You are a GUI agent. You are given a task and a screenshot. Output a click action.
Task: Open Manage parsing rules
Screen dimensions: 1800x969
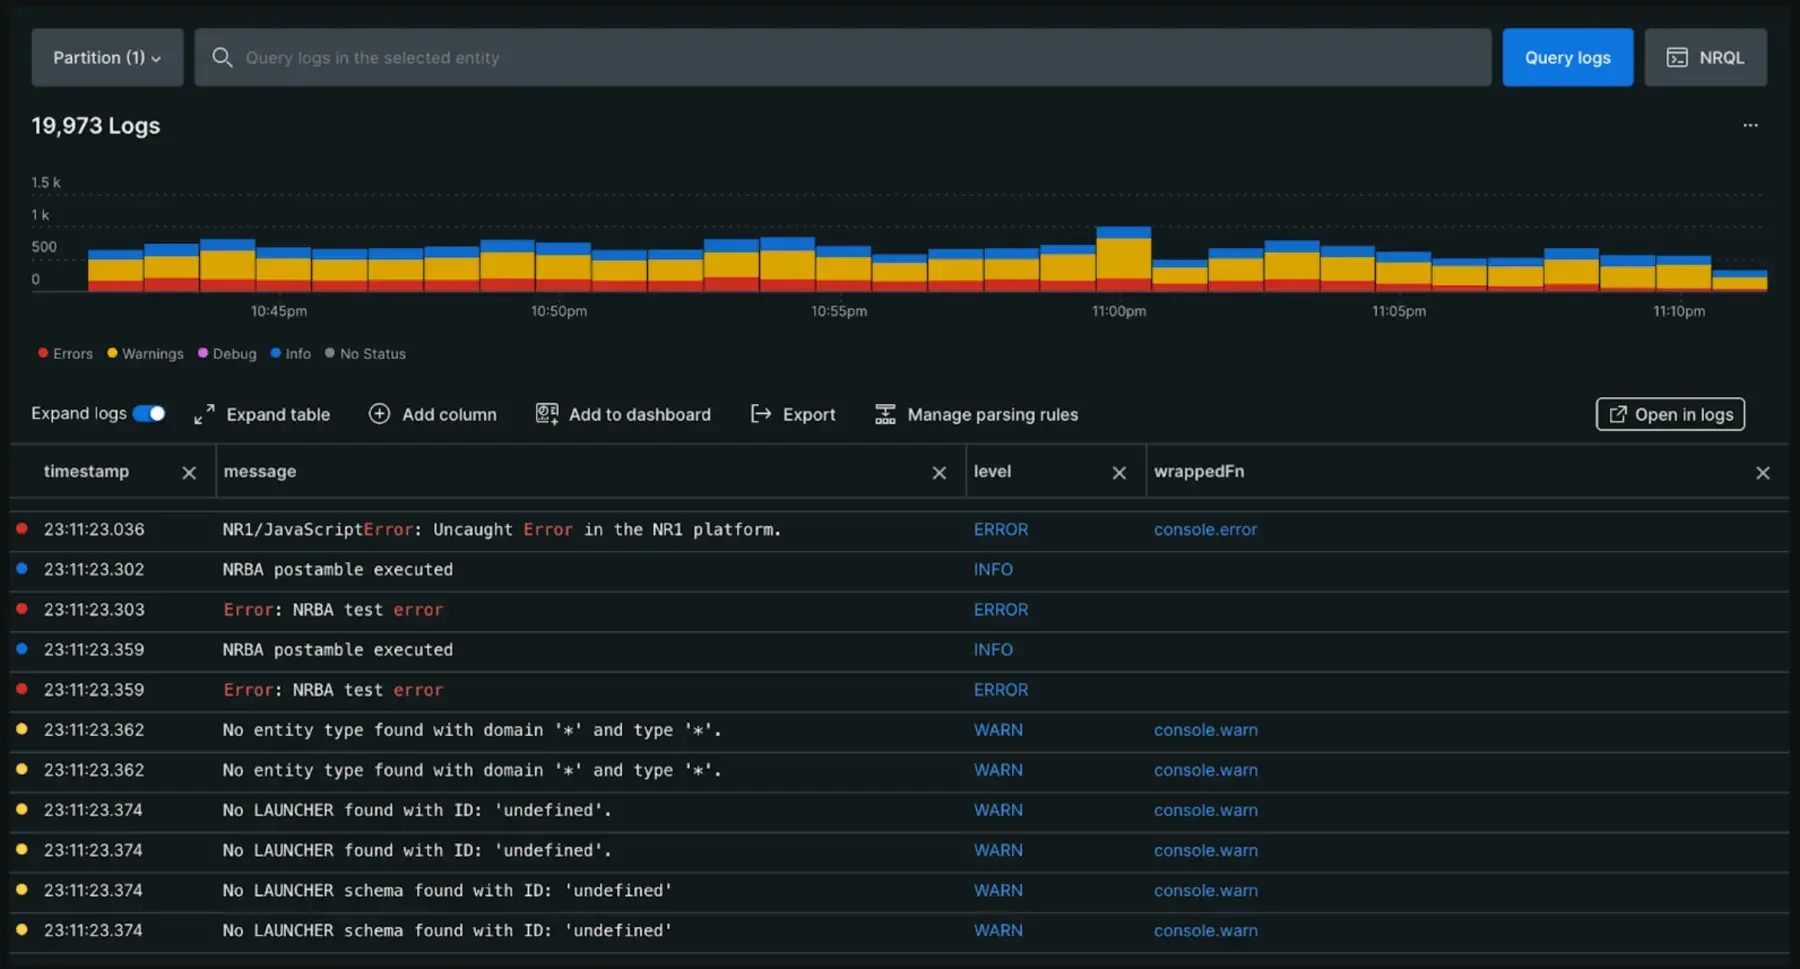(884, 413)
